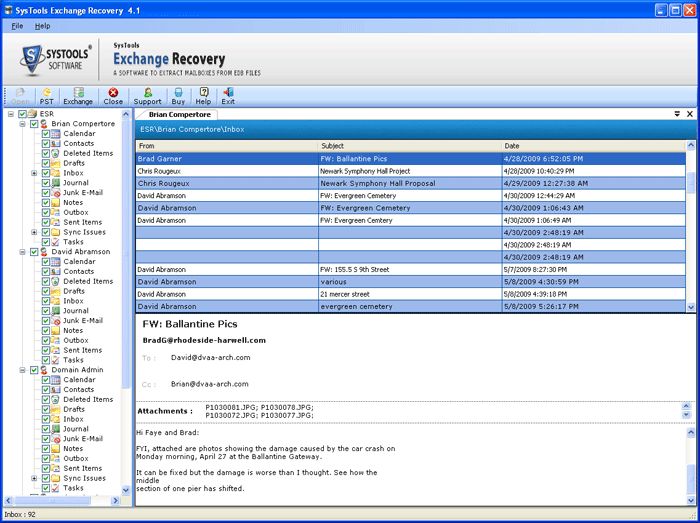Click the Exchange toolbar icon
Viewport: 700px width, 523px height.
[x=78, y=96]
